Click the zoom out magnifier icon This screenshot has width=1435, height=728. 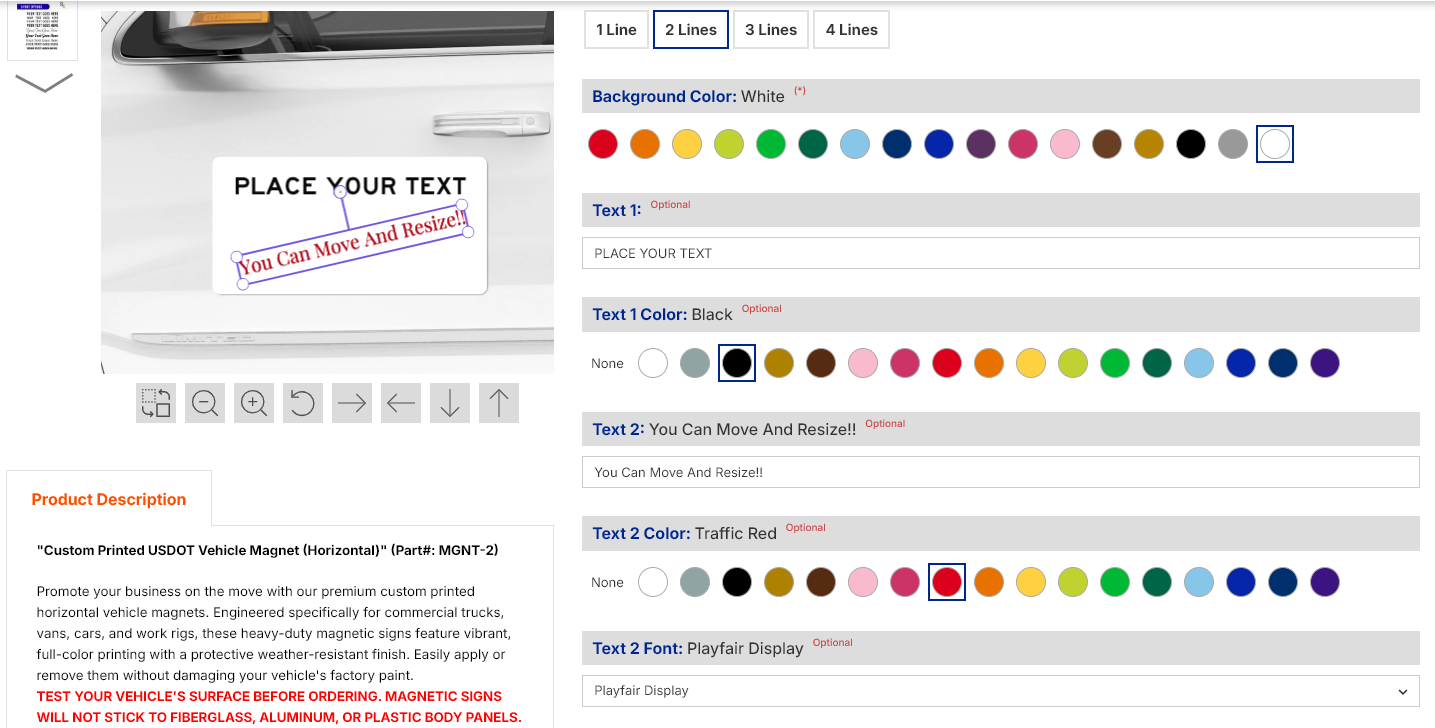click(x=205, y=403)
